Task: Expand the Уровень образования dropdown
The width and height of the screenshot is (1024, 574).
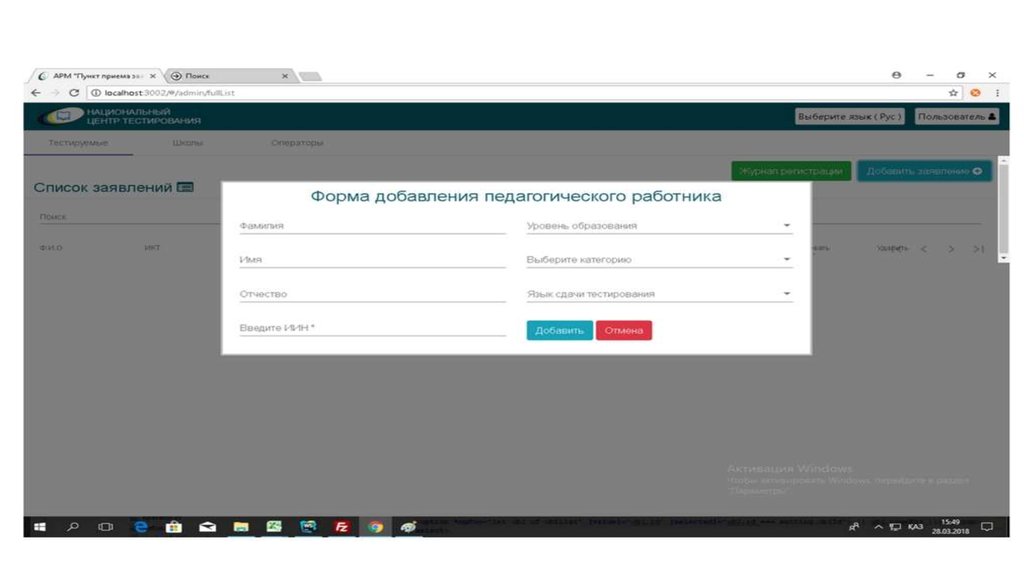Action: (659, 226)
